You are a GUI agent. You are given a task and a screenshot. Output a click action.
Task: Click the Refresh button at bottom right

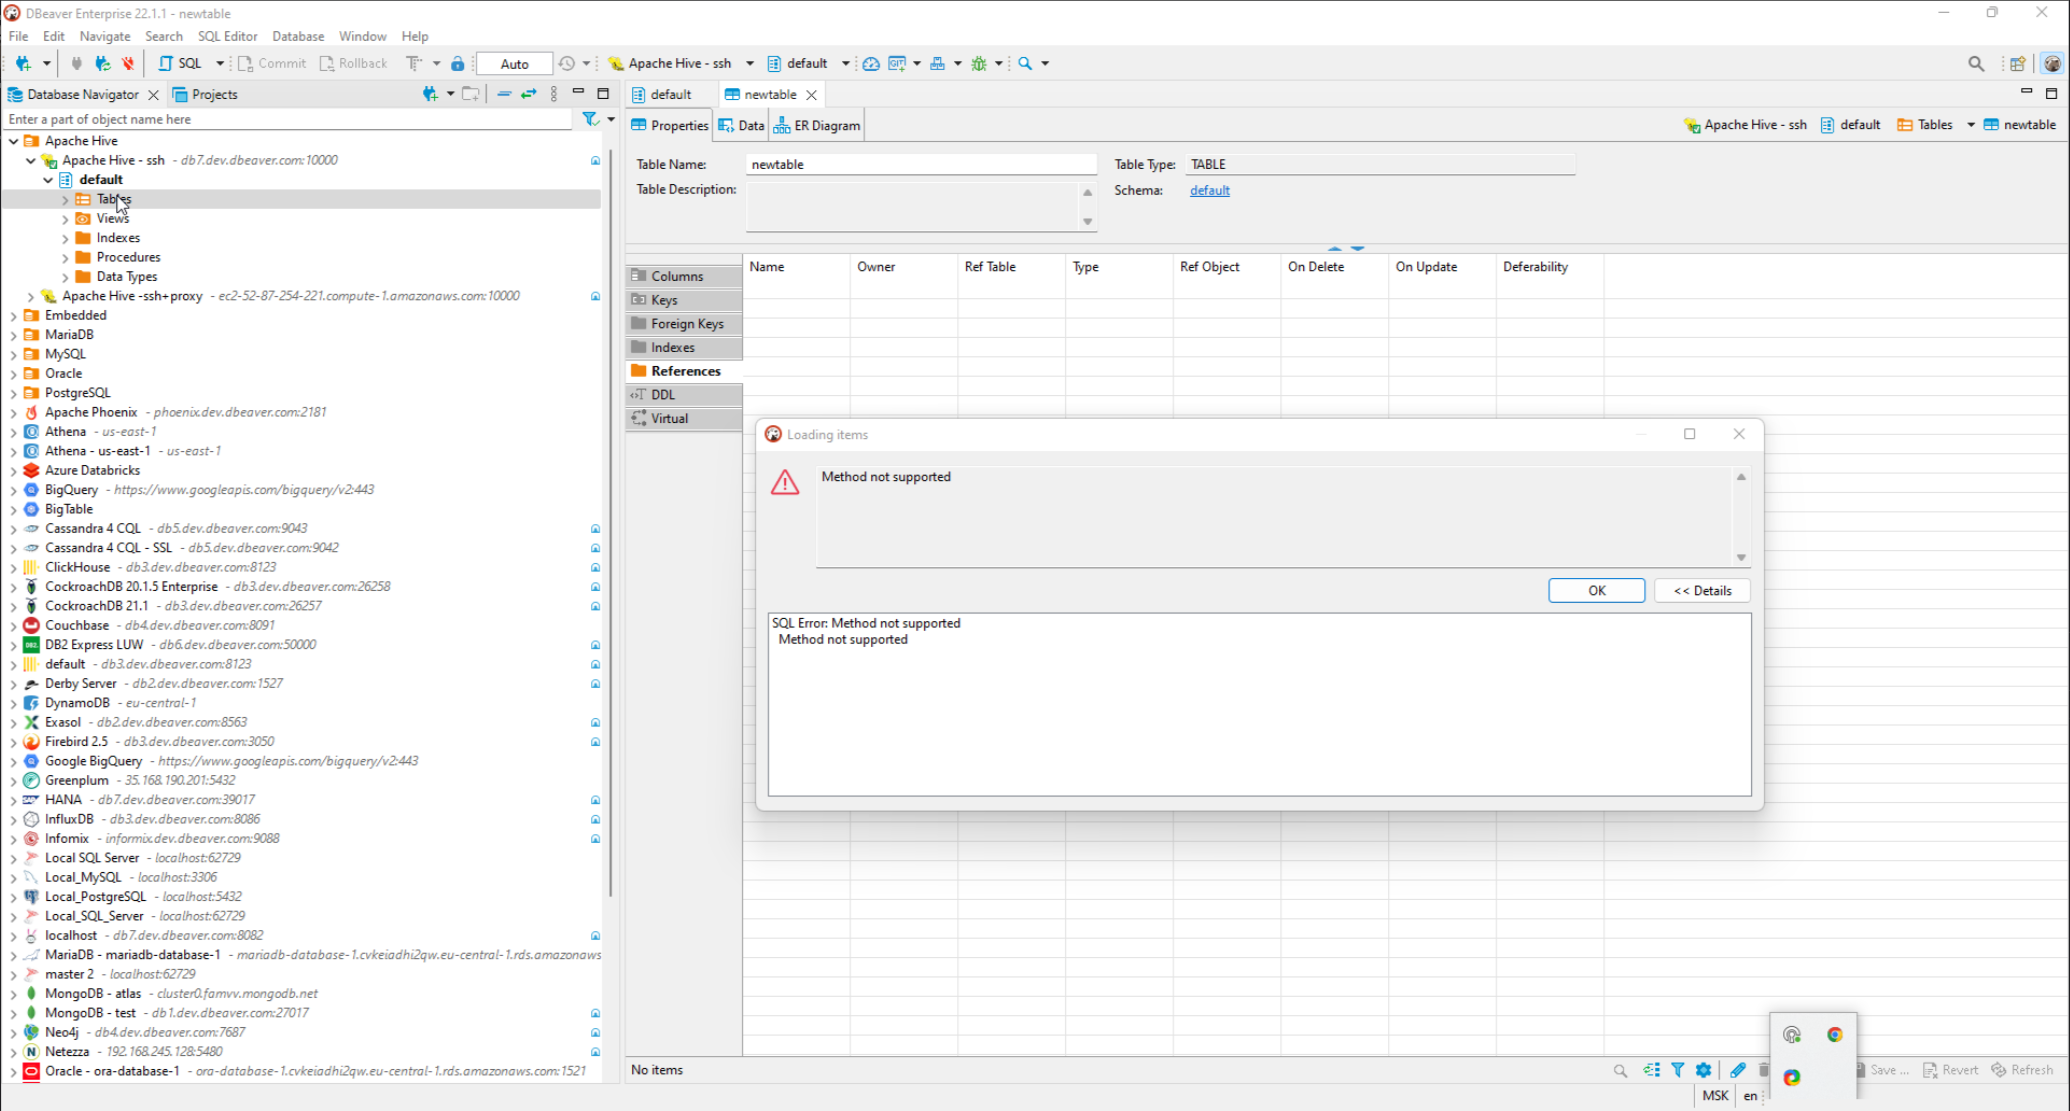click(x=2022, y=1070)
